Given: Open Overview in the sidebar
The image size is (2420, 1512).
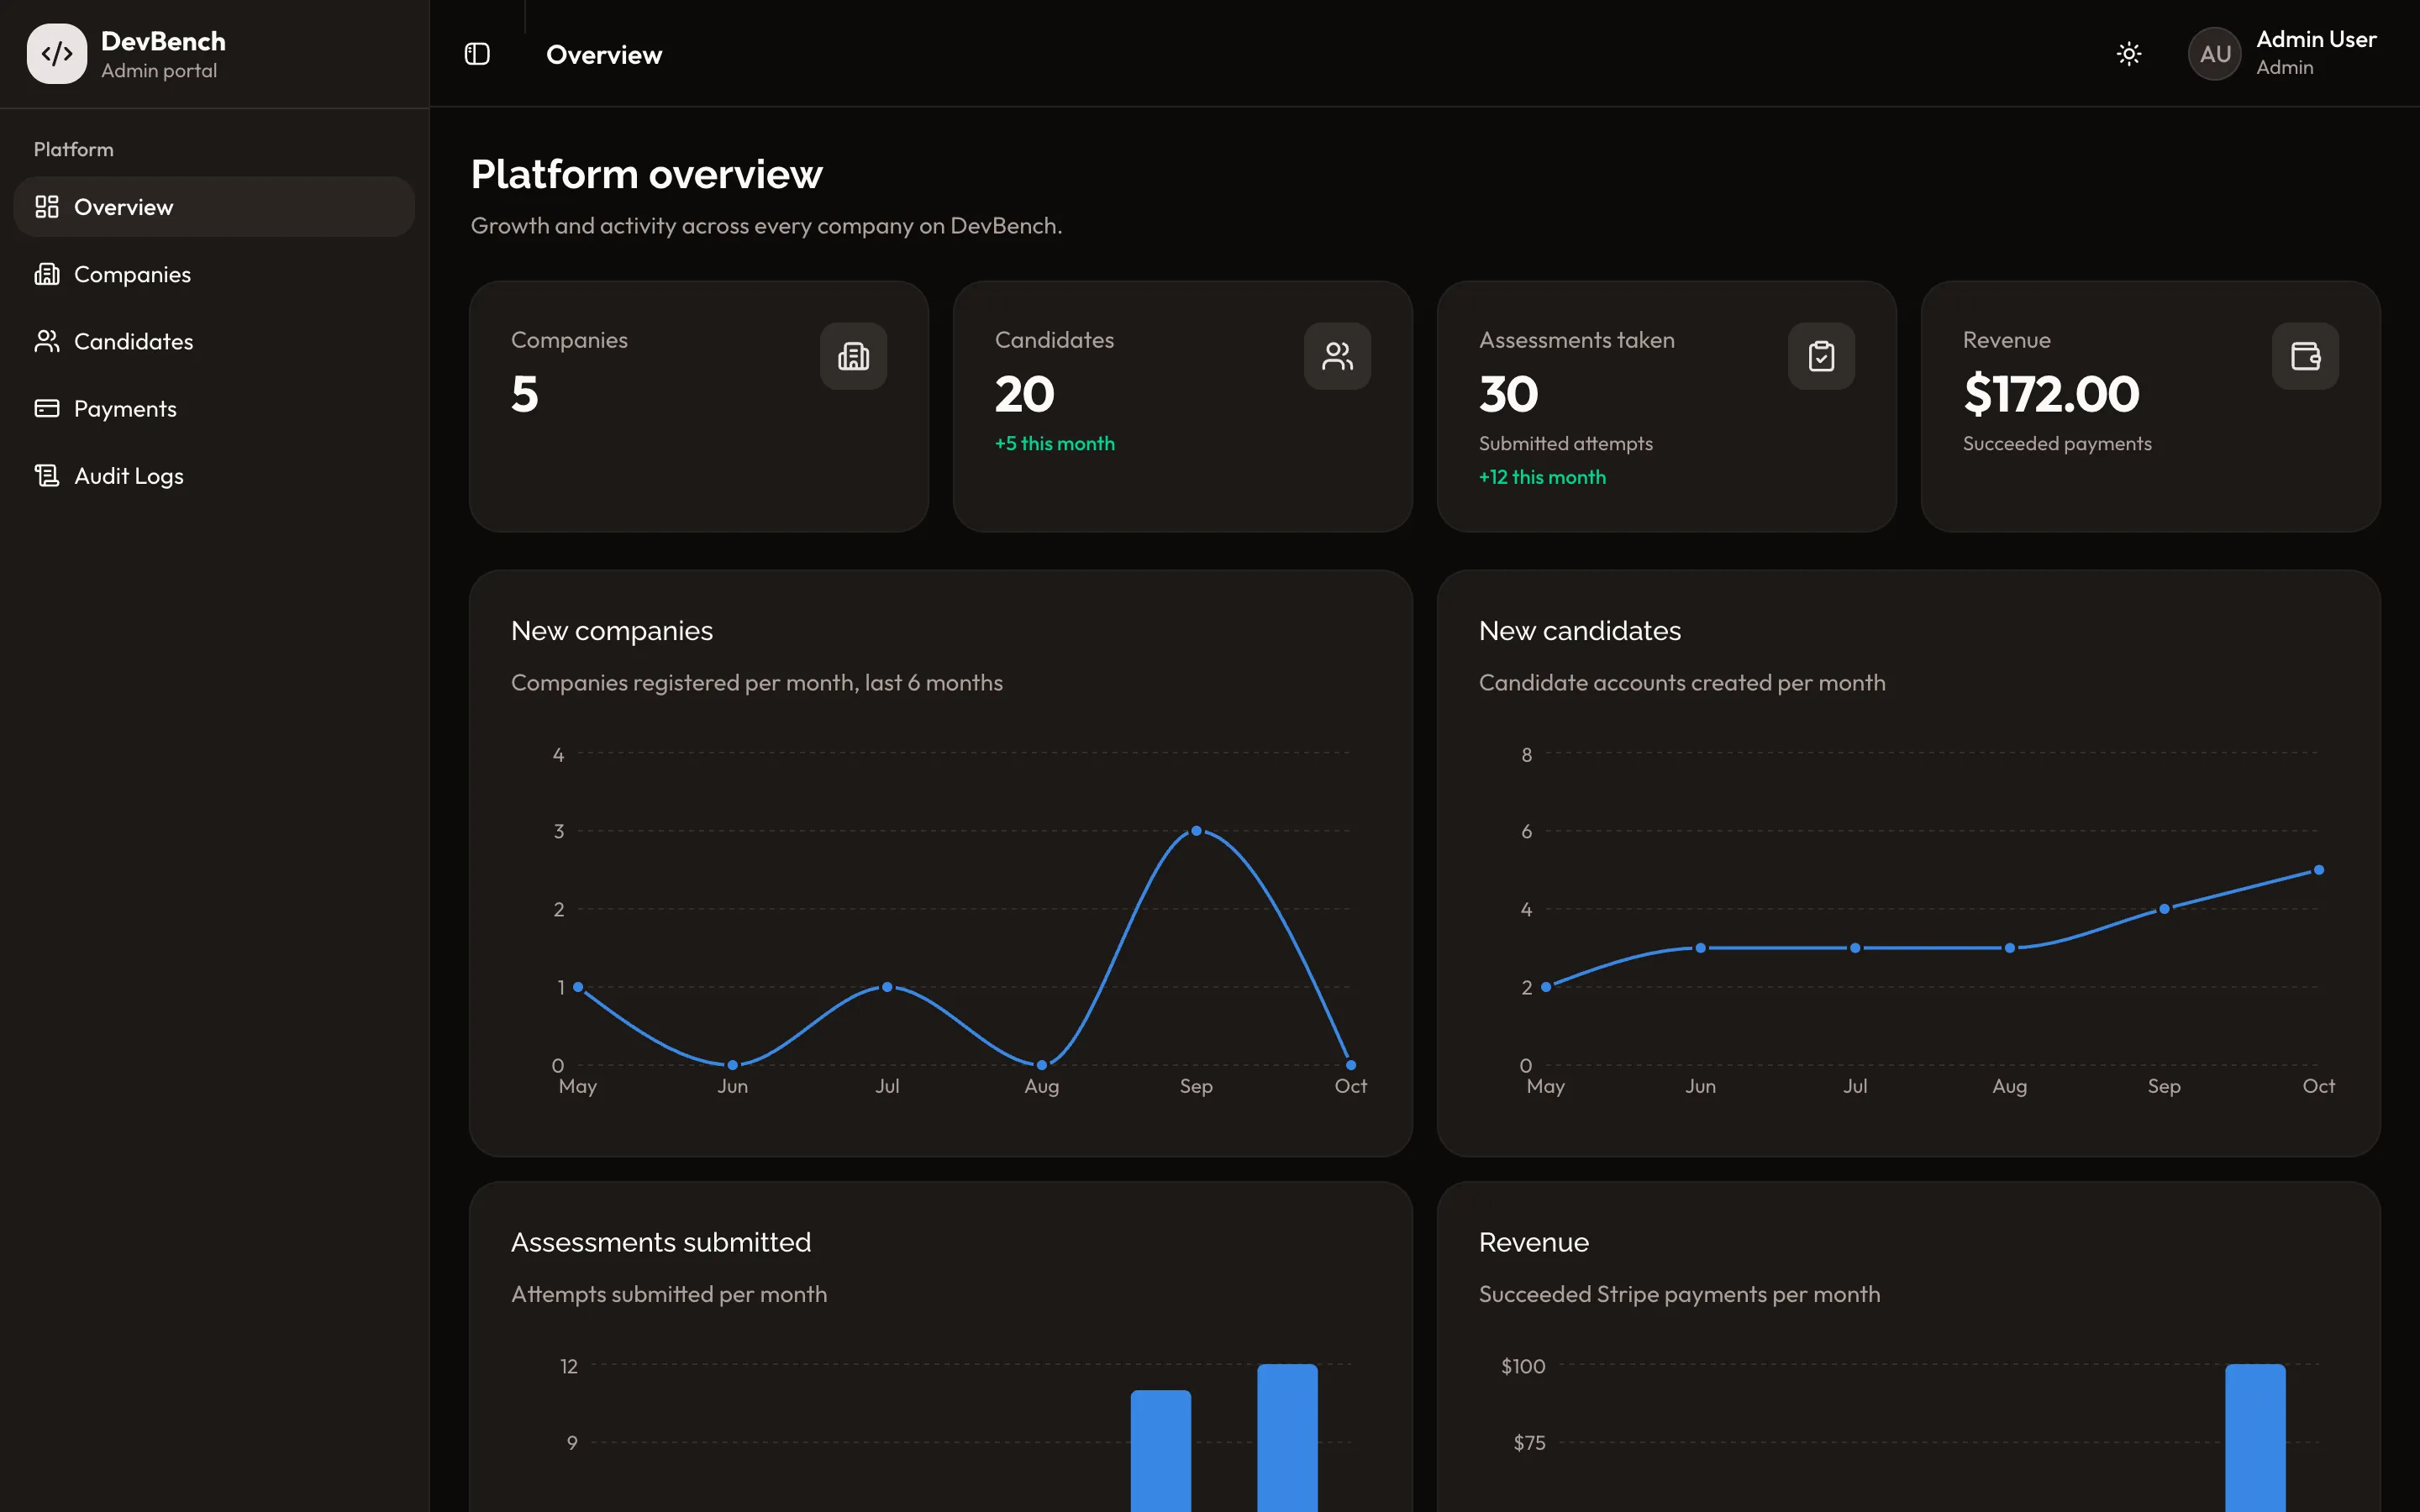Looking at the screenshot, I should click(x=214, y=207).
